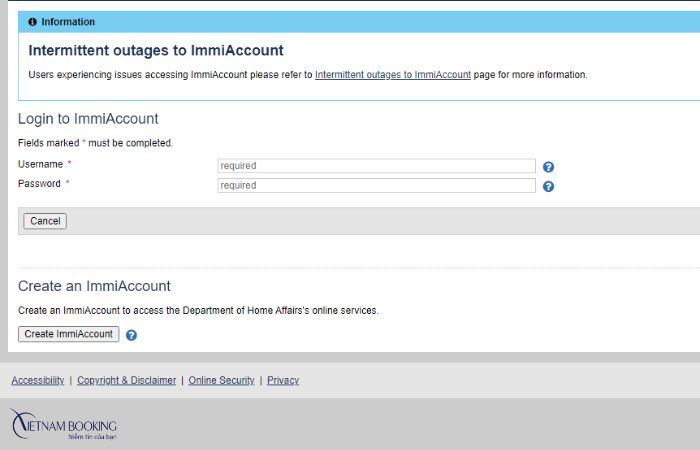Click the Information icon in the banner header
The image size is (700, 450).
point(32,22)
